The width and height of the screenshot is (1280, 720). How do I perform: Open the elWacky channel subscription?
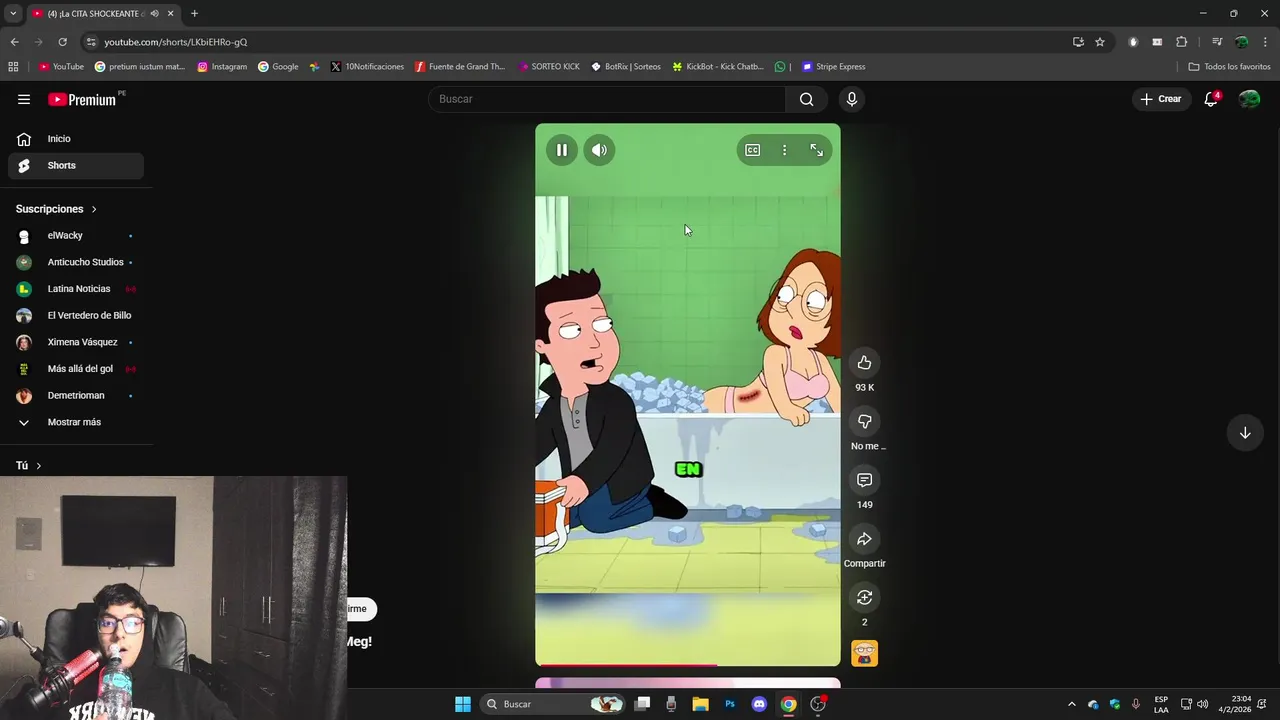[x=76, y=236]
